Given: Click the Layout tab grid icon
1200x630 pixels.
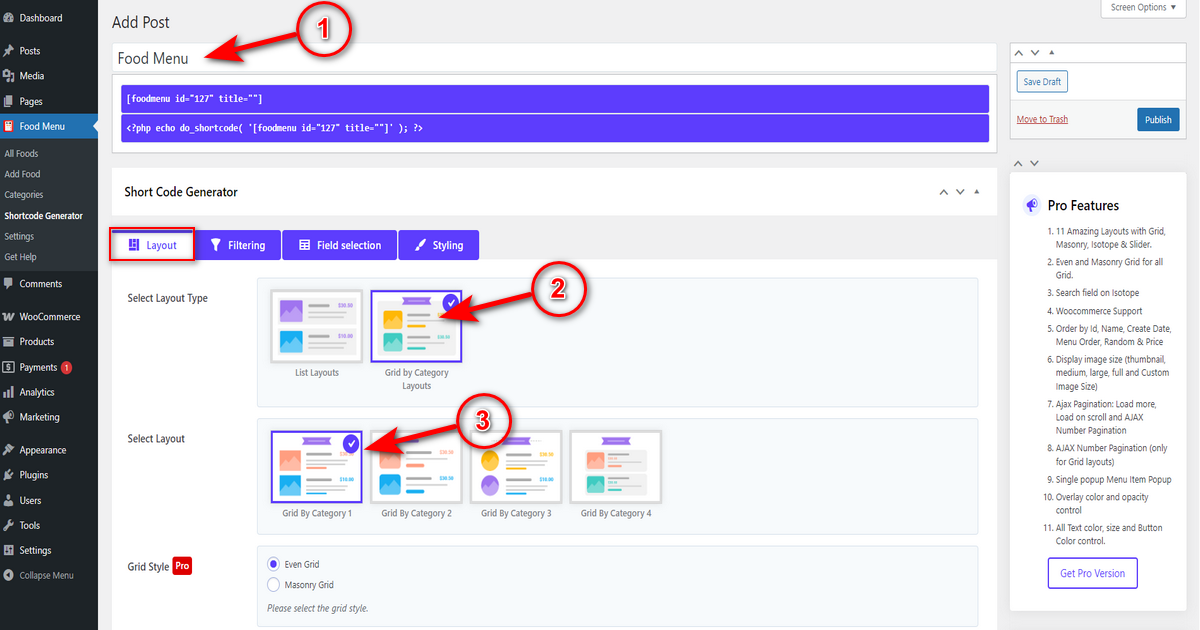Looking at the screenshot, I should coord(133,245).
